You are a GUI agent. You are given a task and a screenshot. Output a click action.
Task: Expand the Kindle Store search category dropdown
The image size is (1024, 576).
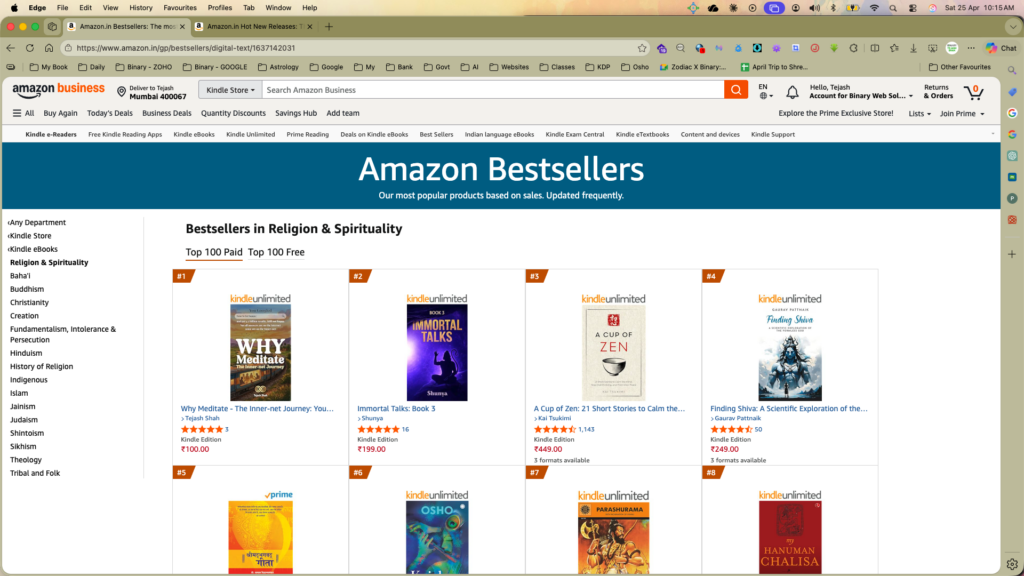tap(230, 90)
